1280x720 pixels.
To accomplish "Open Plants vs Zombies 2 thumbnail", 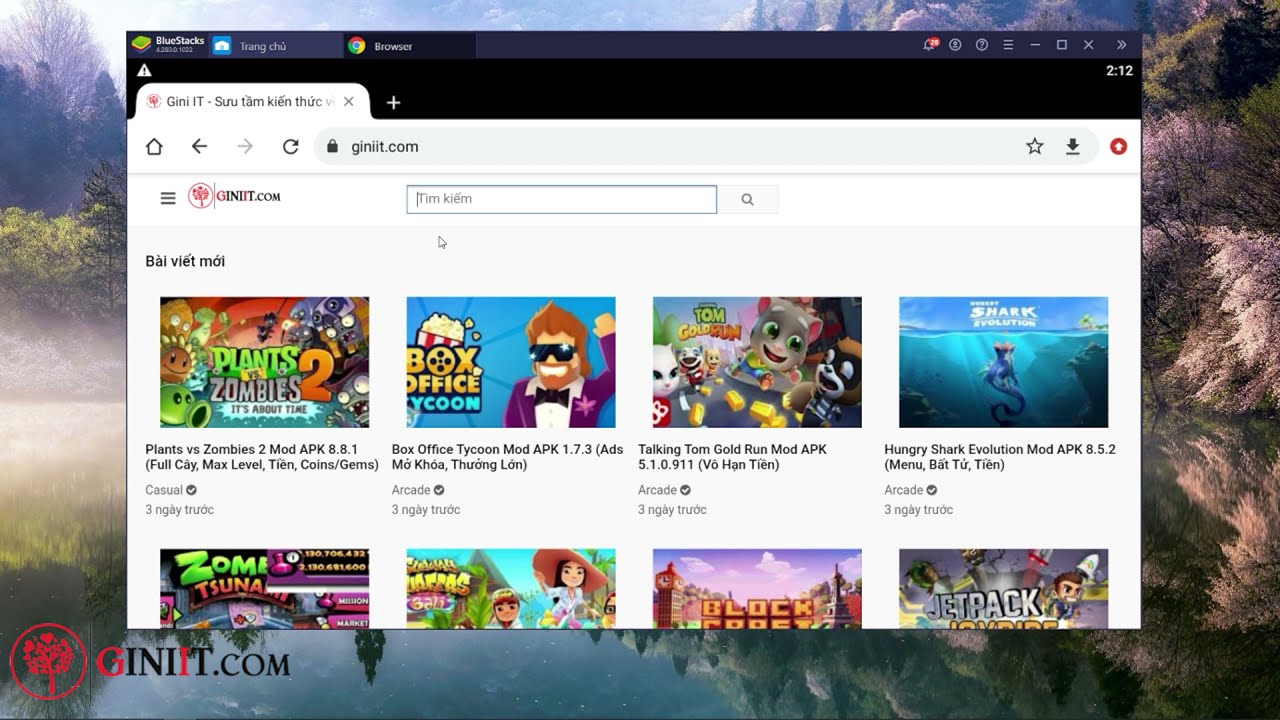I will 264,362.
